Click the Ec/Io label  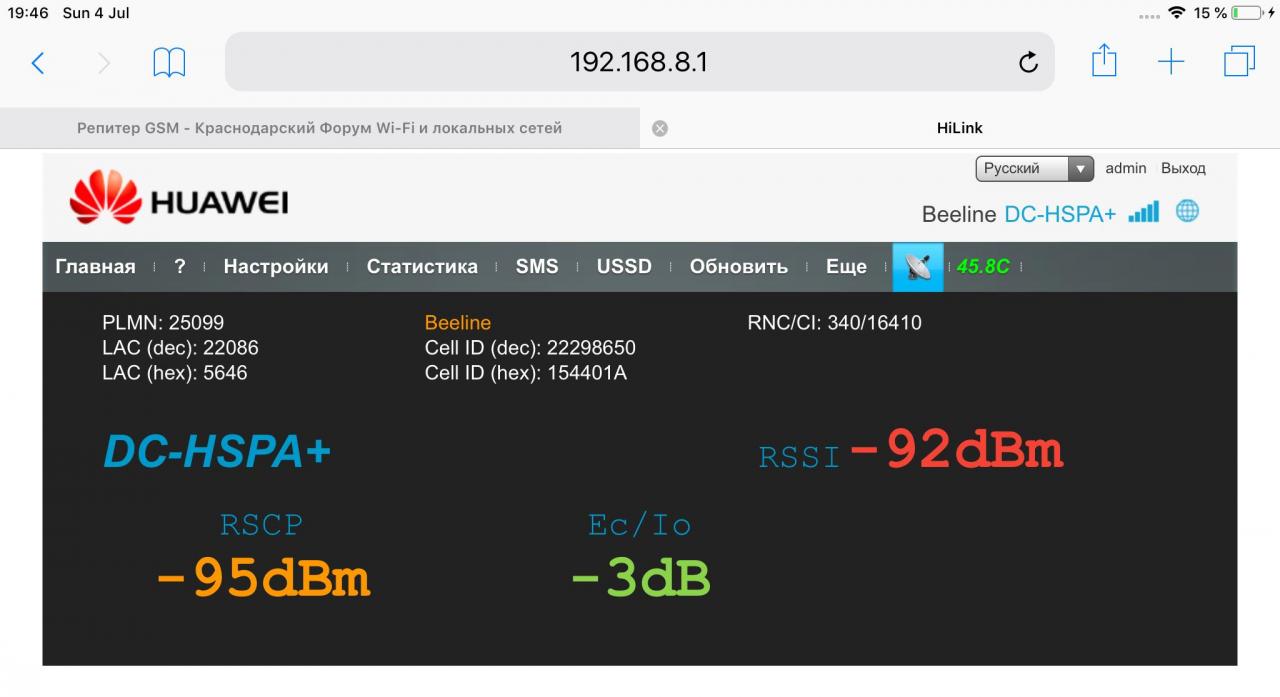tap(640, 524)
